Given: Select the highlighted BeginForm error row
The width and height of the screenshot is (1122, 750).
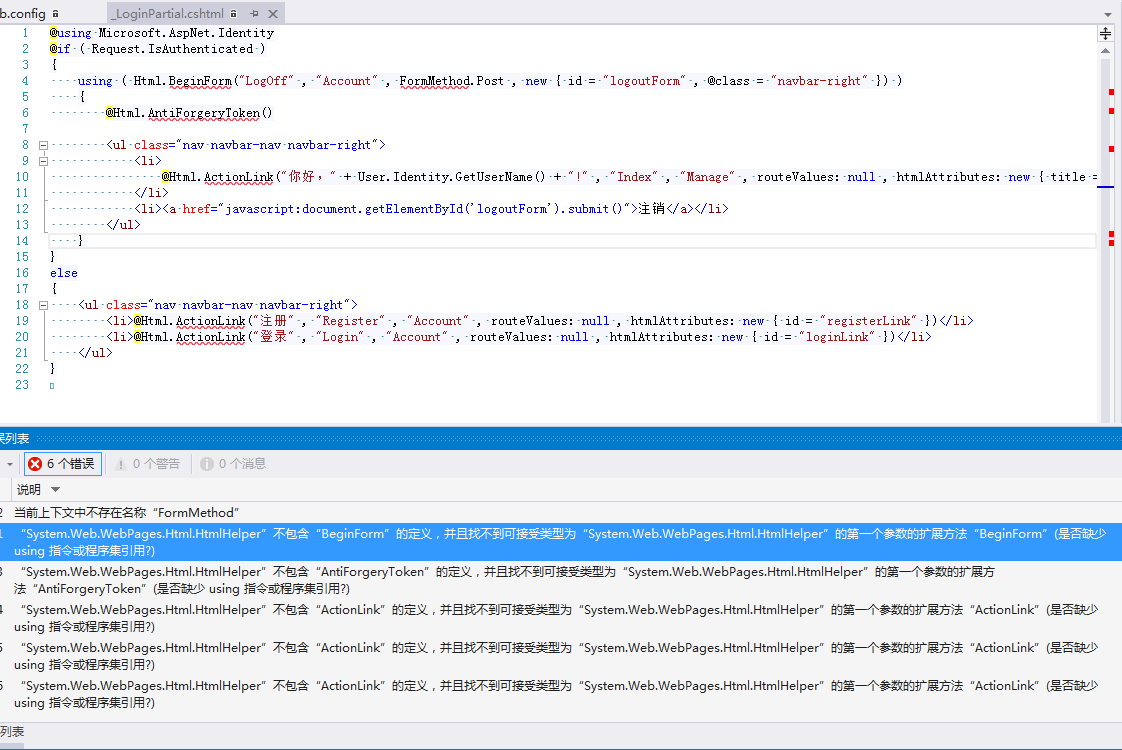Looking at the screenshot, I should [561, 542].
